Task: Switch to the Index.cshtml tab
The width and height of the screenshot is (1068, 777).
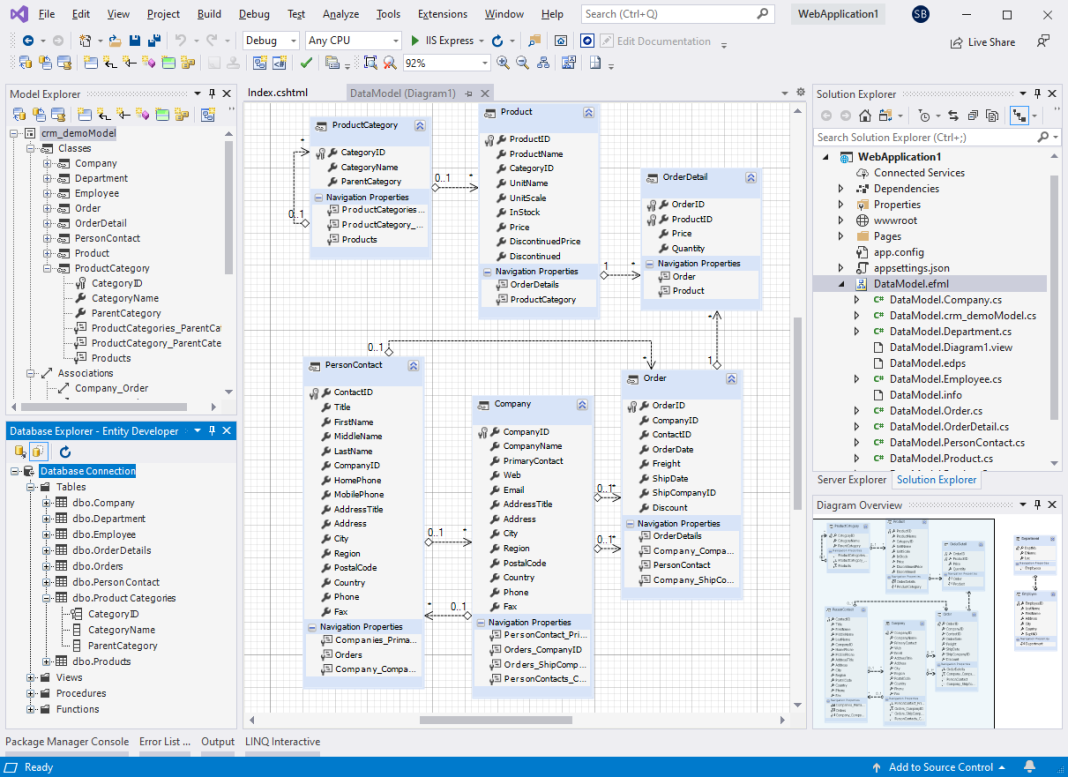Action: click(x=276, y=90)
